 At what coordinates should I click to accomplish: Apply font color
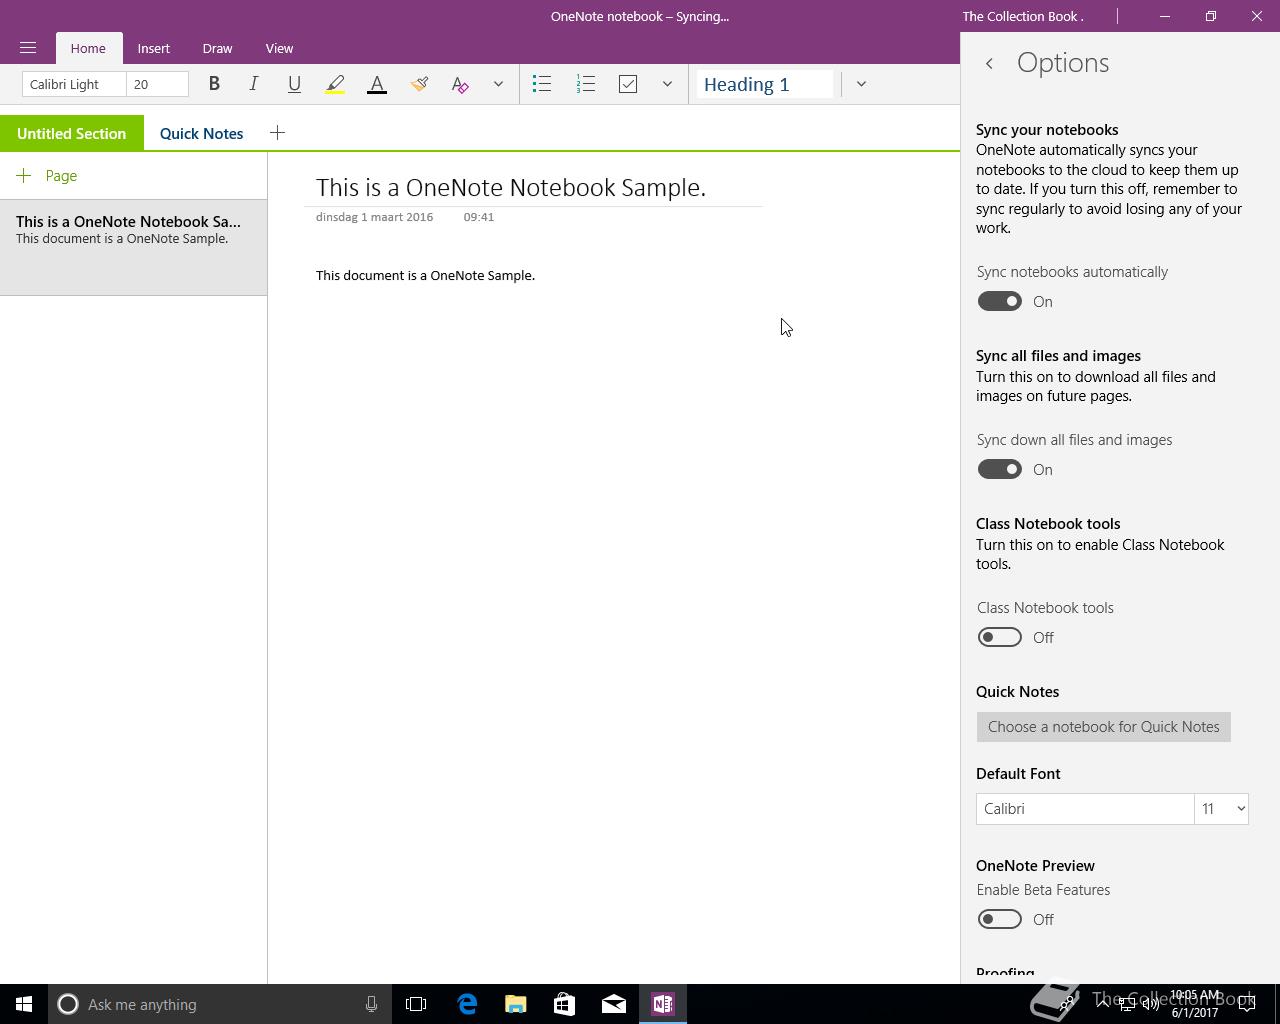tap(377, 84)
